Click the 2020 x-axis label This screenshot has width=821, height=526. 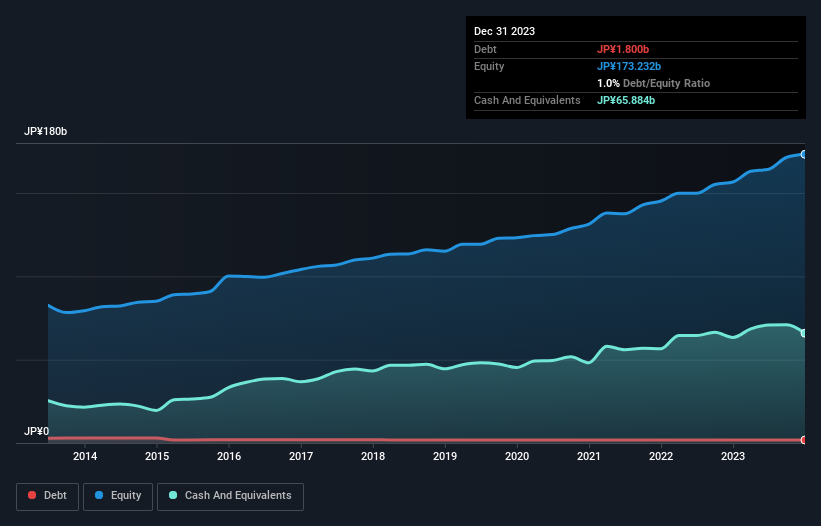coord(517,456)
